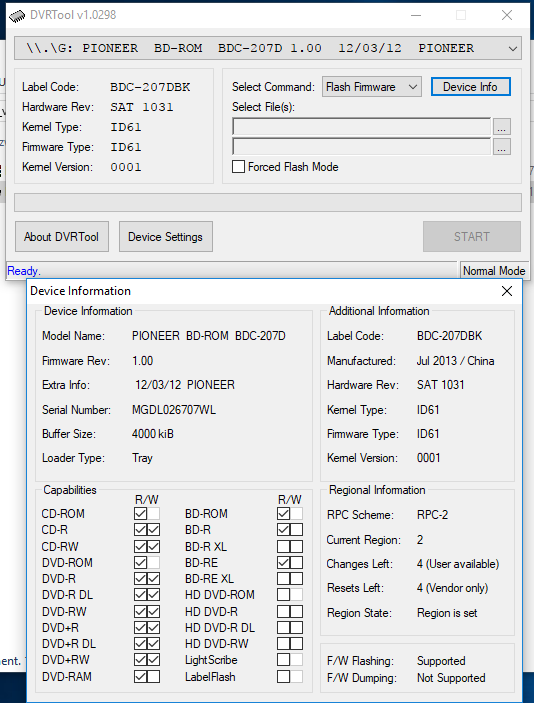Click the BD-RE read checkbox
The image size is (534, 703).
(283, 562)
